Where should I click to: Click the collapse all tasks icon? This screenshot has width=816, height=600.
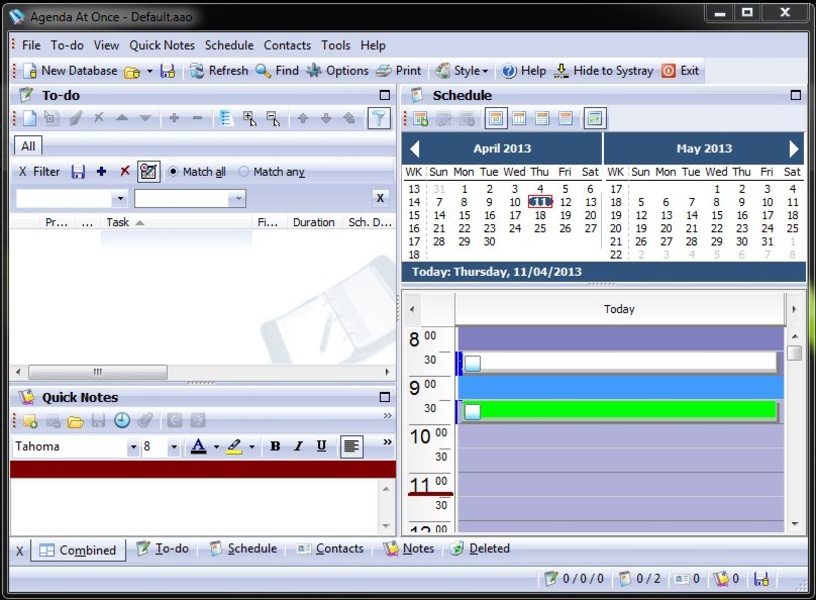273,119
